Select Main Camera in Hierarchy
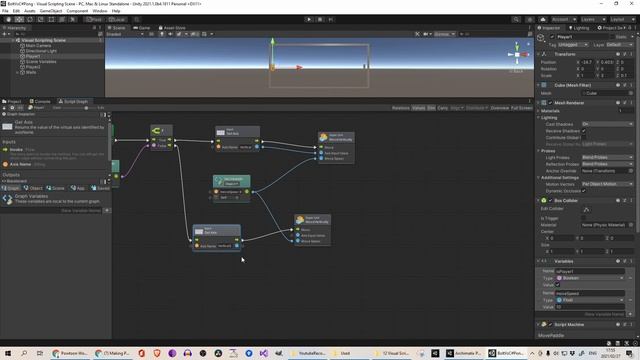 tap(38, 46)
